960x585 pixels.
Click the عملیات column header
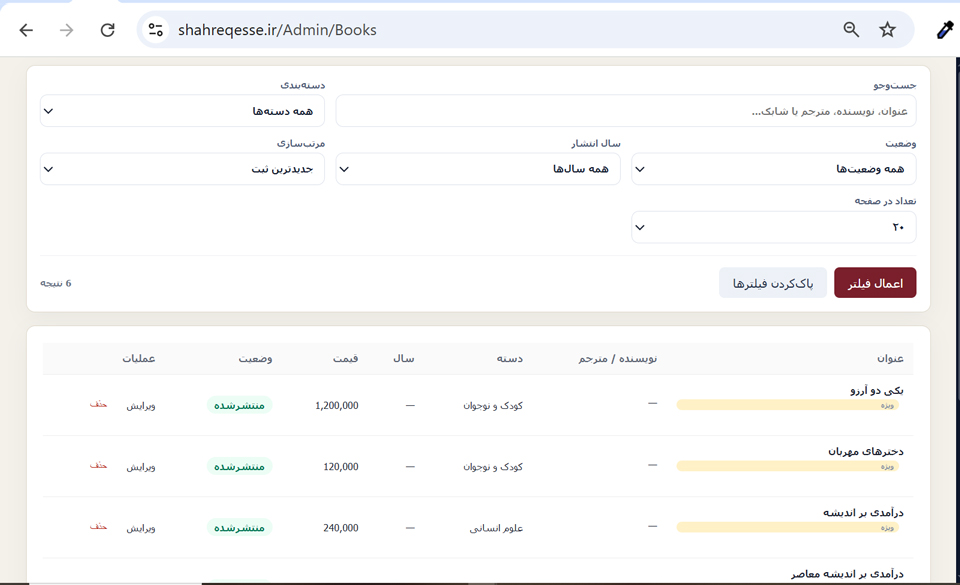point(138,359)
